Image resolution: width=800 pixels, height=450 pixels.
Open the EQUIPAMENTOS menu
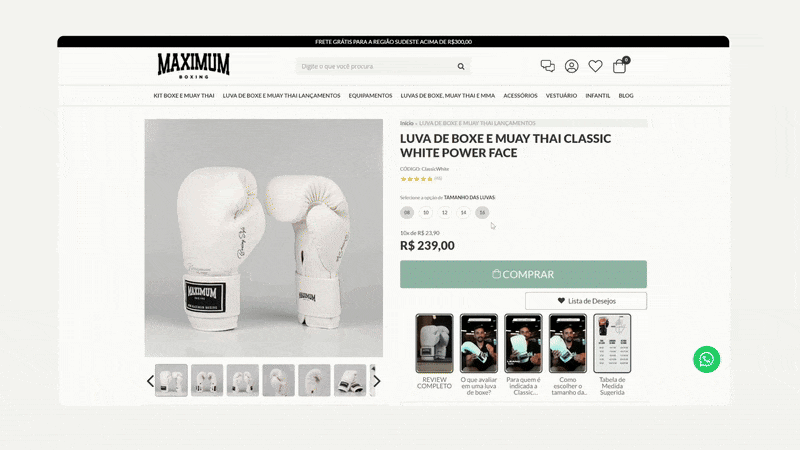click(x=370, y=95)
